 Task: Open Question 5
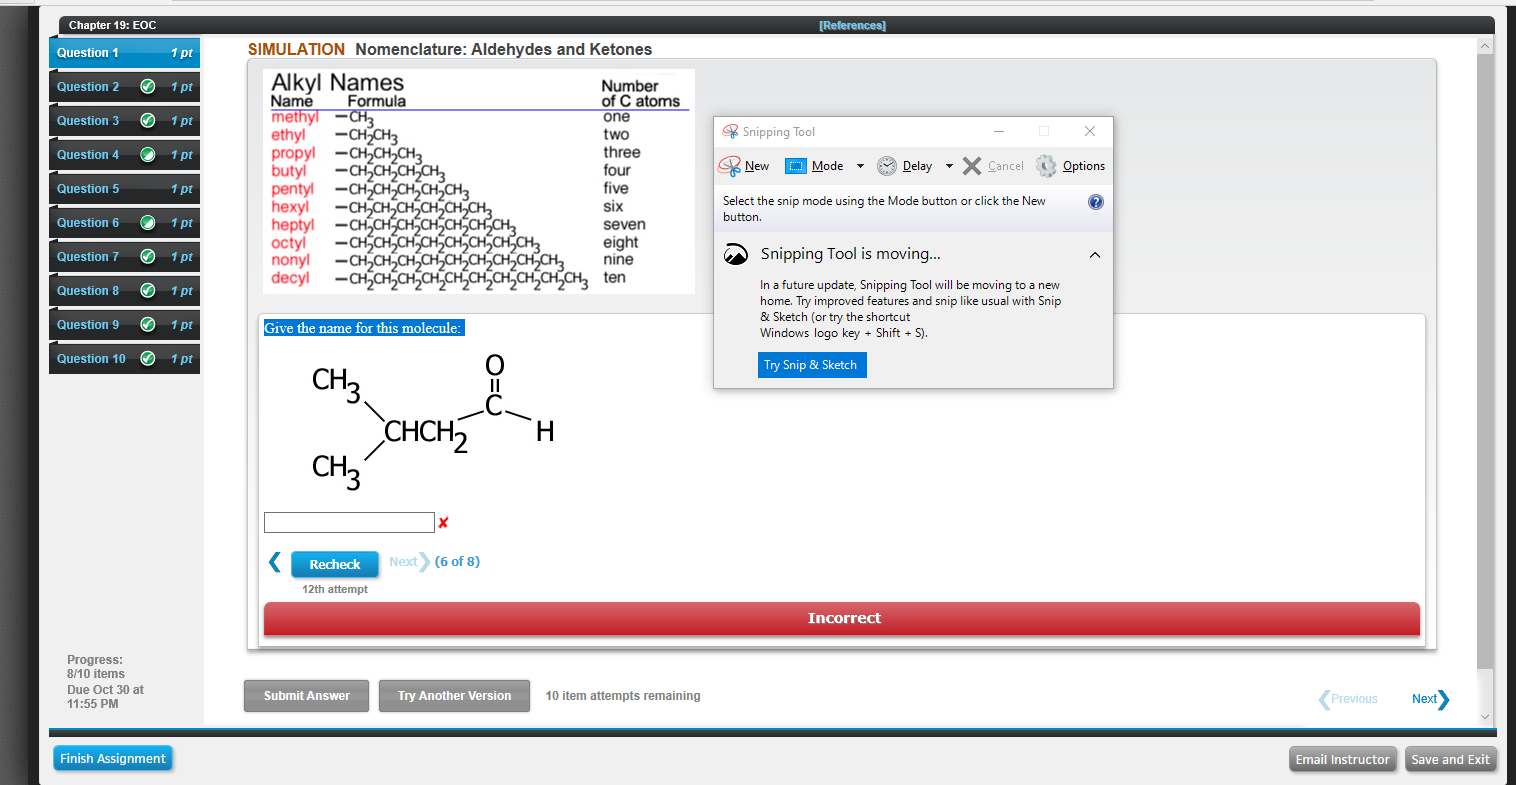[124, 189]
